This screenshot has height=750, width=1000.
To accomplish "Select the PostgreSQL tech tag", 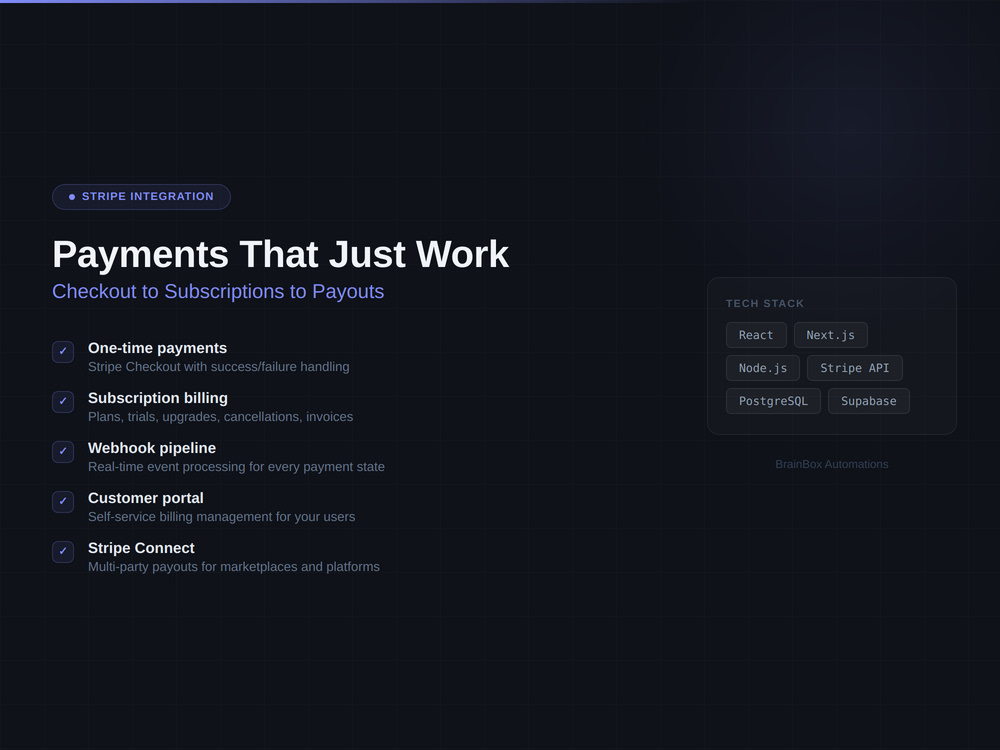I will (x=773, y=401).
